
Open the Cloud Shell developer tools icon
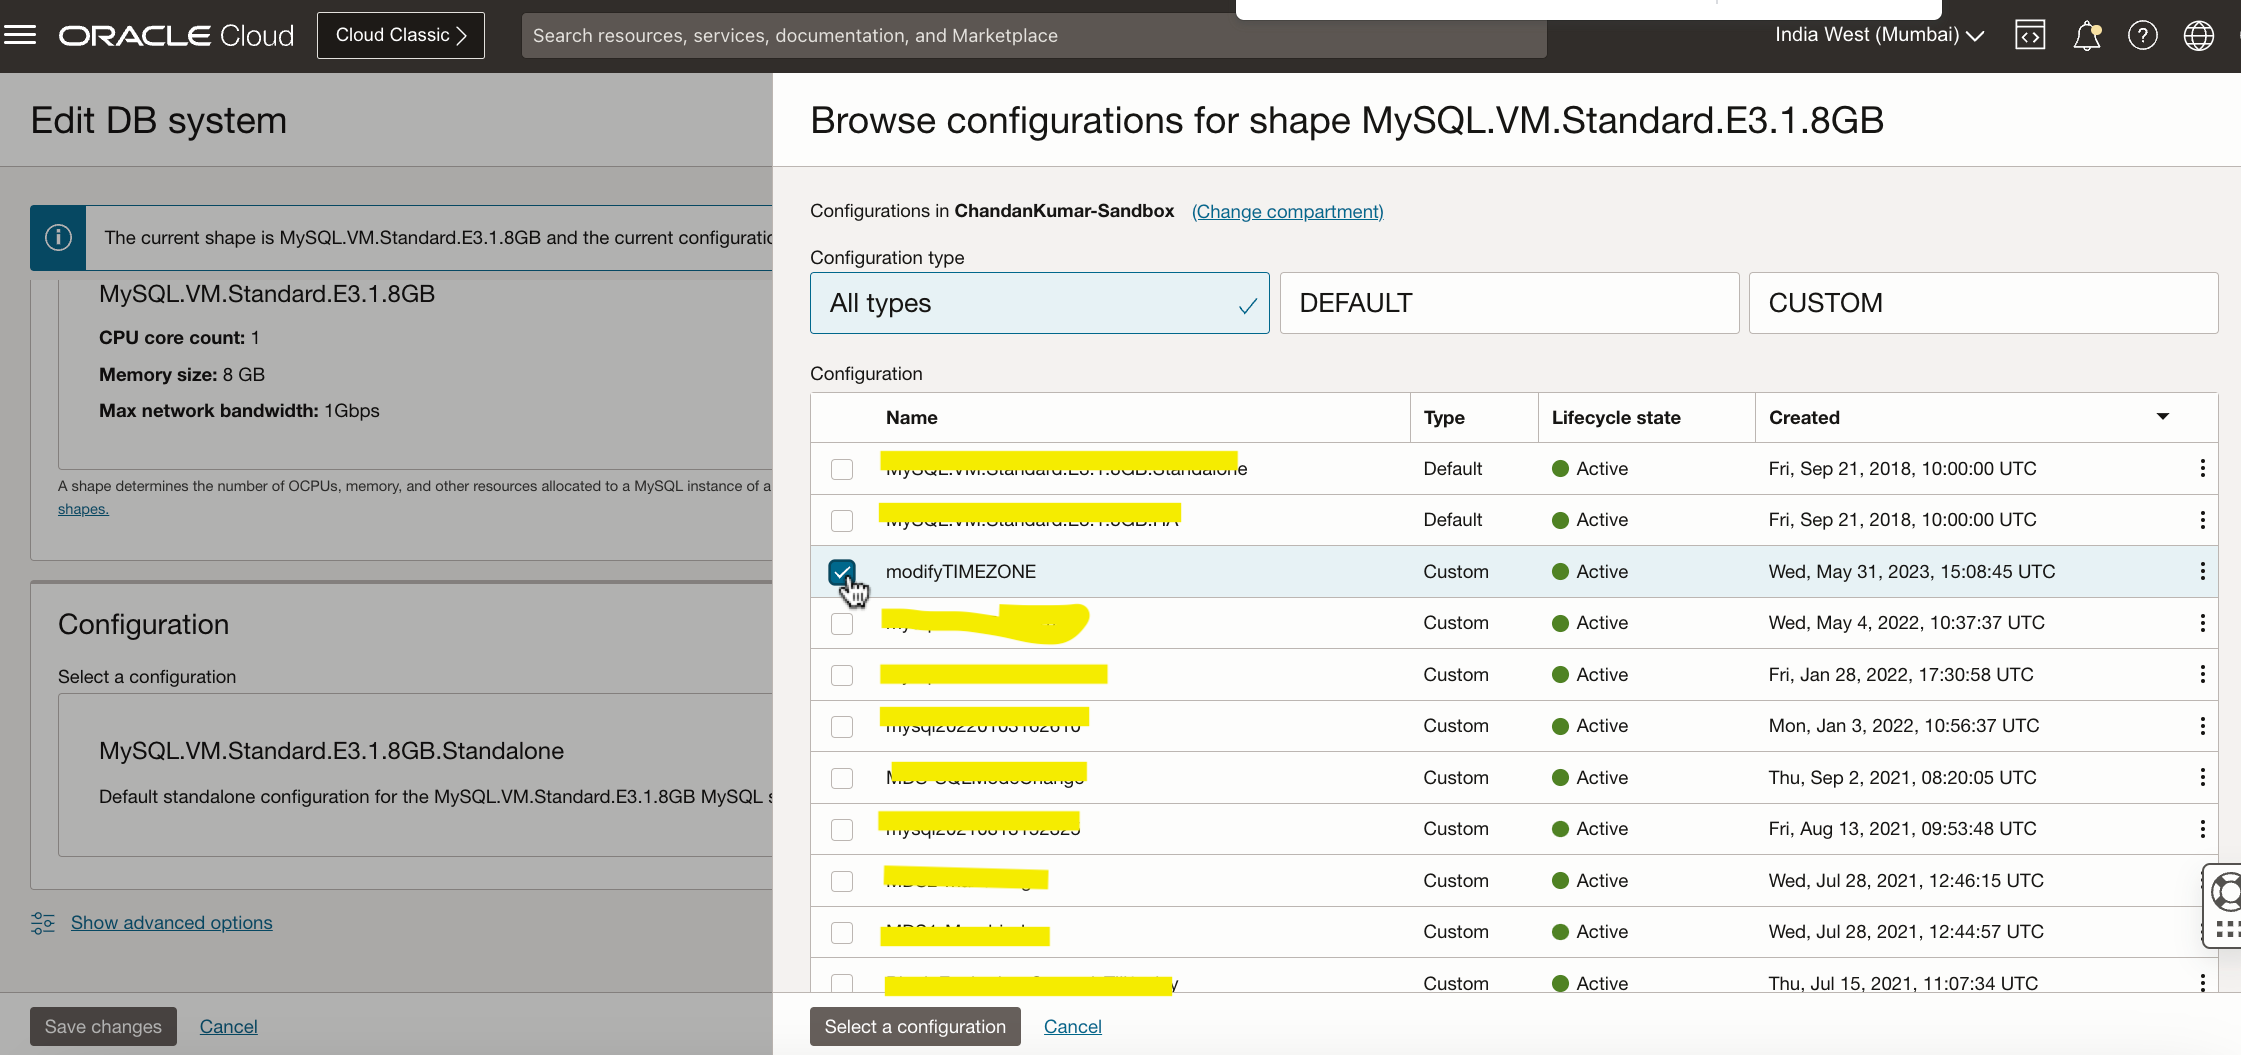[2029, 36]
